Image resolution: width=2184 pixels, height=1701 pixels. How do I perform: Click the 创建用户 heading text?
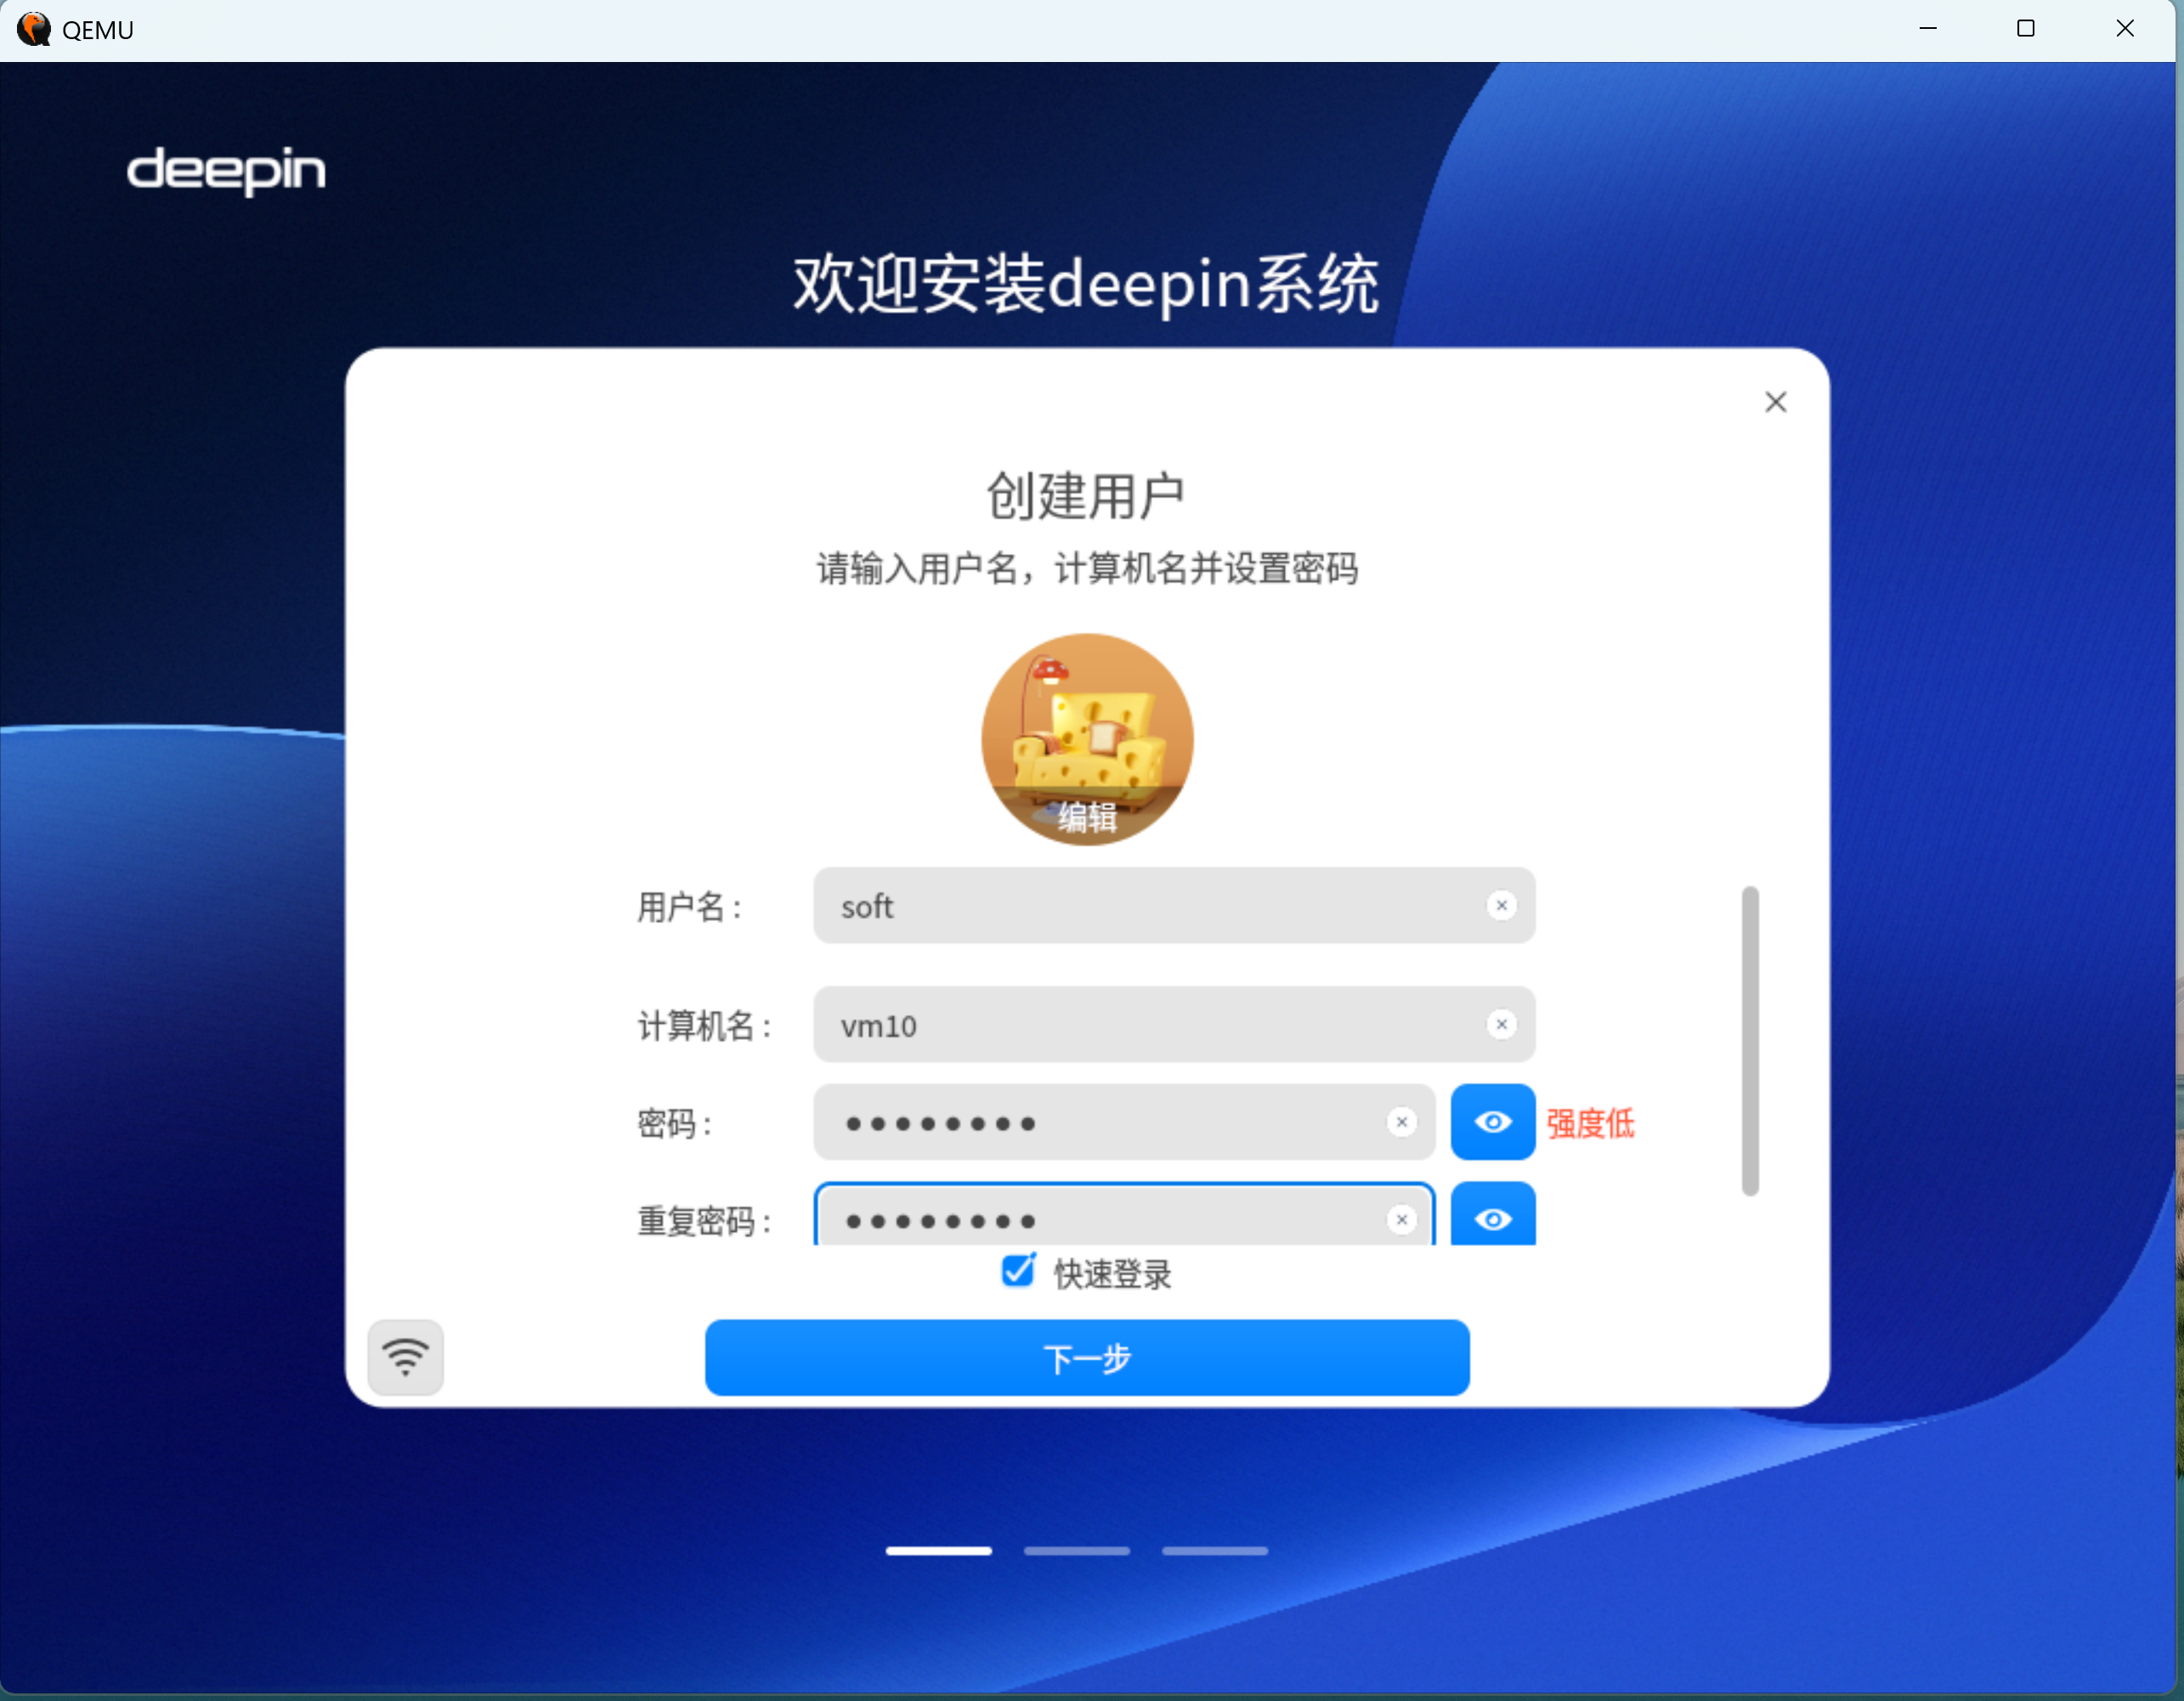coord(1086,496)
